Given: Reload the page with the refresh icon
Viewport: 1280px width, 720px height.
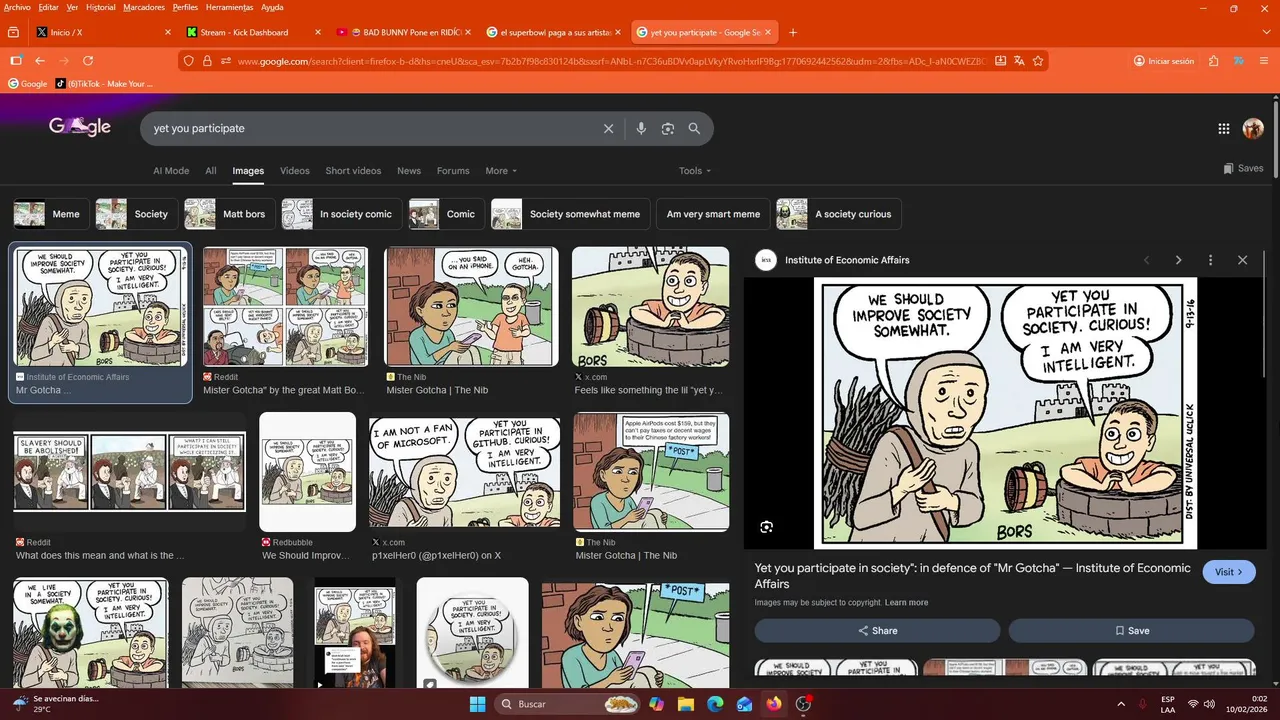Looking at the screenshot, I should (x=88, y=61).
